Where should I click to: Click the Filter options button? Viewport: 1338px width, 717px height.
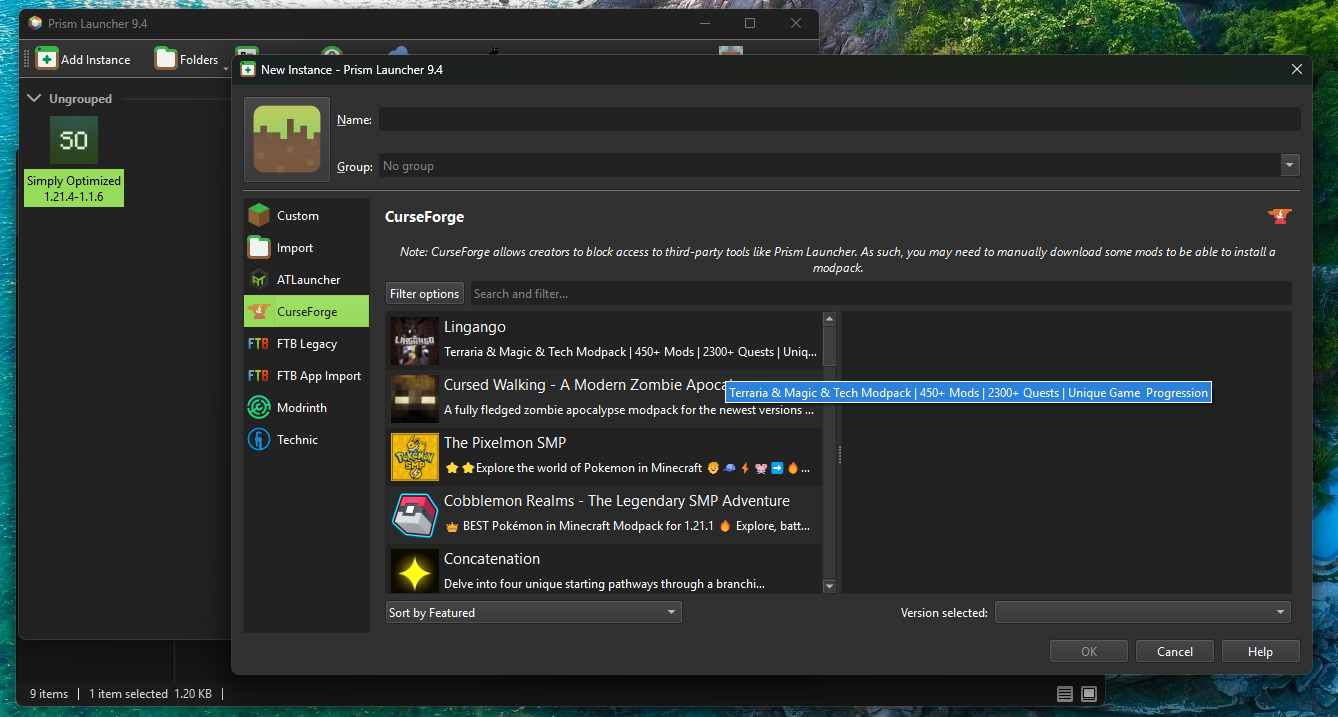pyautogui.click(x=425, y=293)
